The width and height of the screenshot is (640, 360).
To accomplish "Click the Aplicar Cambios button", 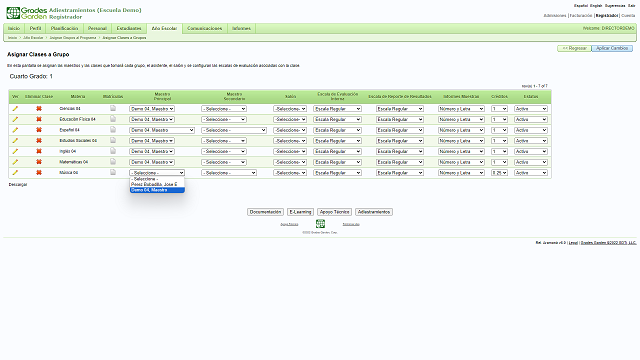I will point(612,48).
